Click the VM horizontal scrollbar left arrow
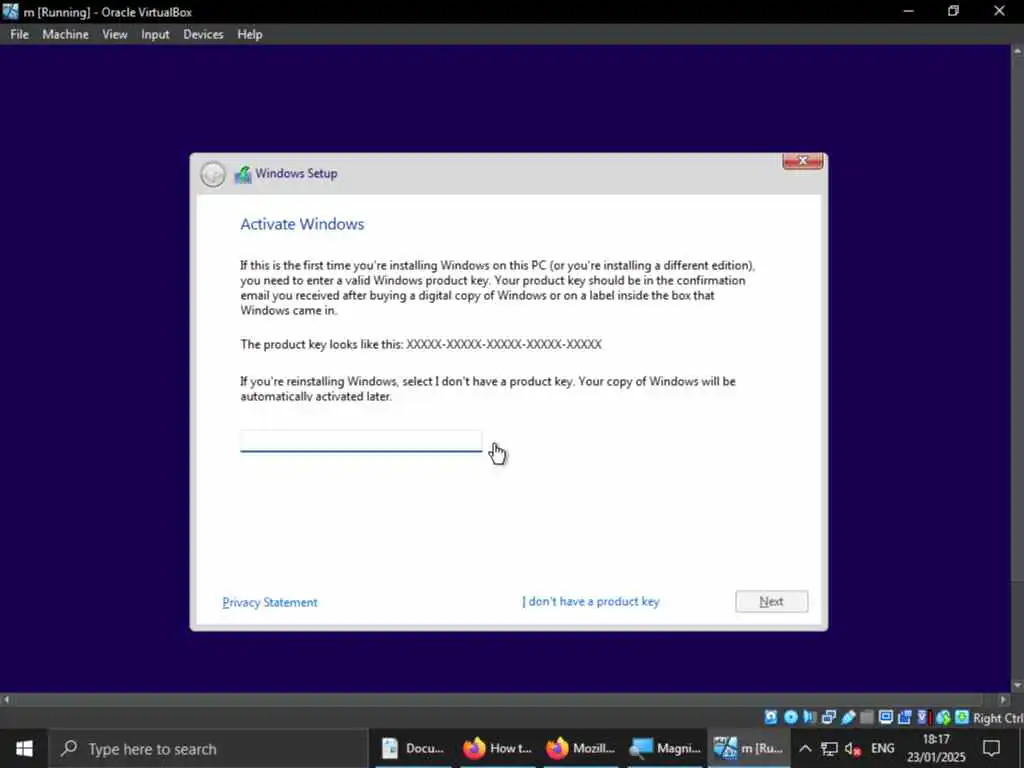 pos(6,699)
